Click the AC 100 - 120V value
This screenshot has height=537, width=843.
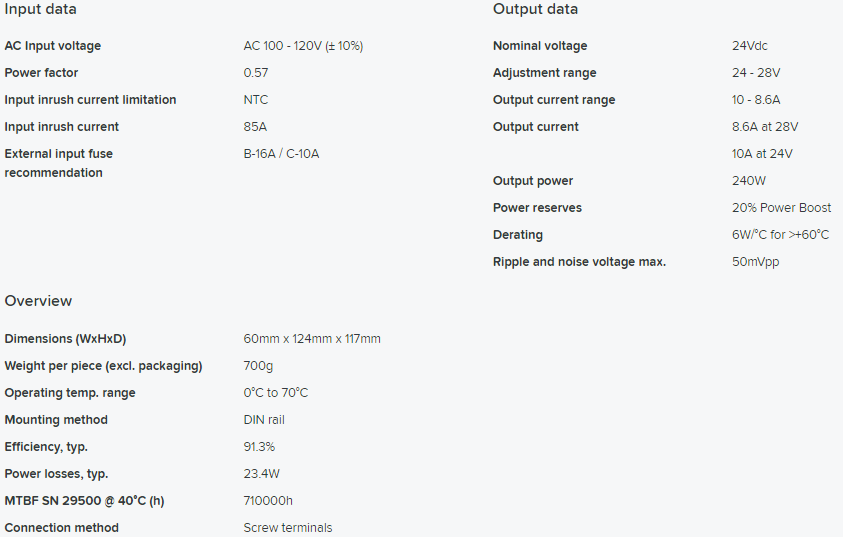pos(303,46)
